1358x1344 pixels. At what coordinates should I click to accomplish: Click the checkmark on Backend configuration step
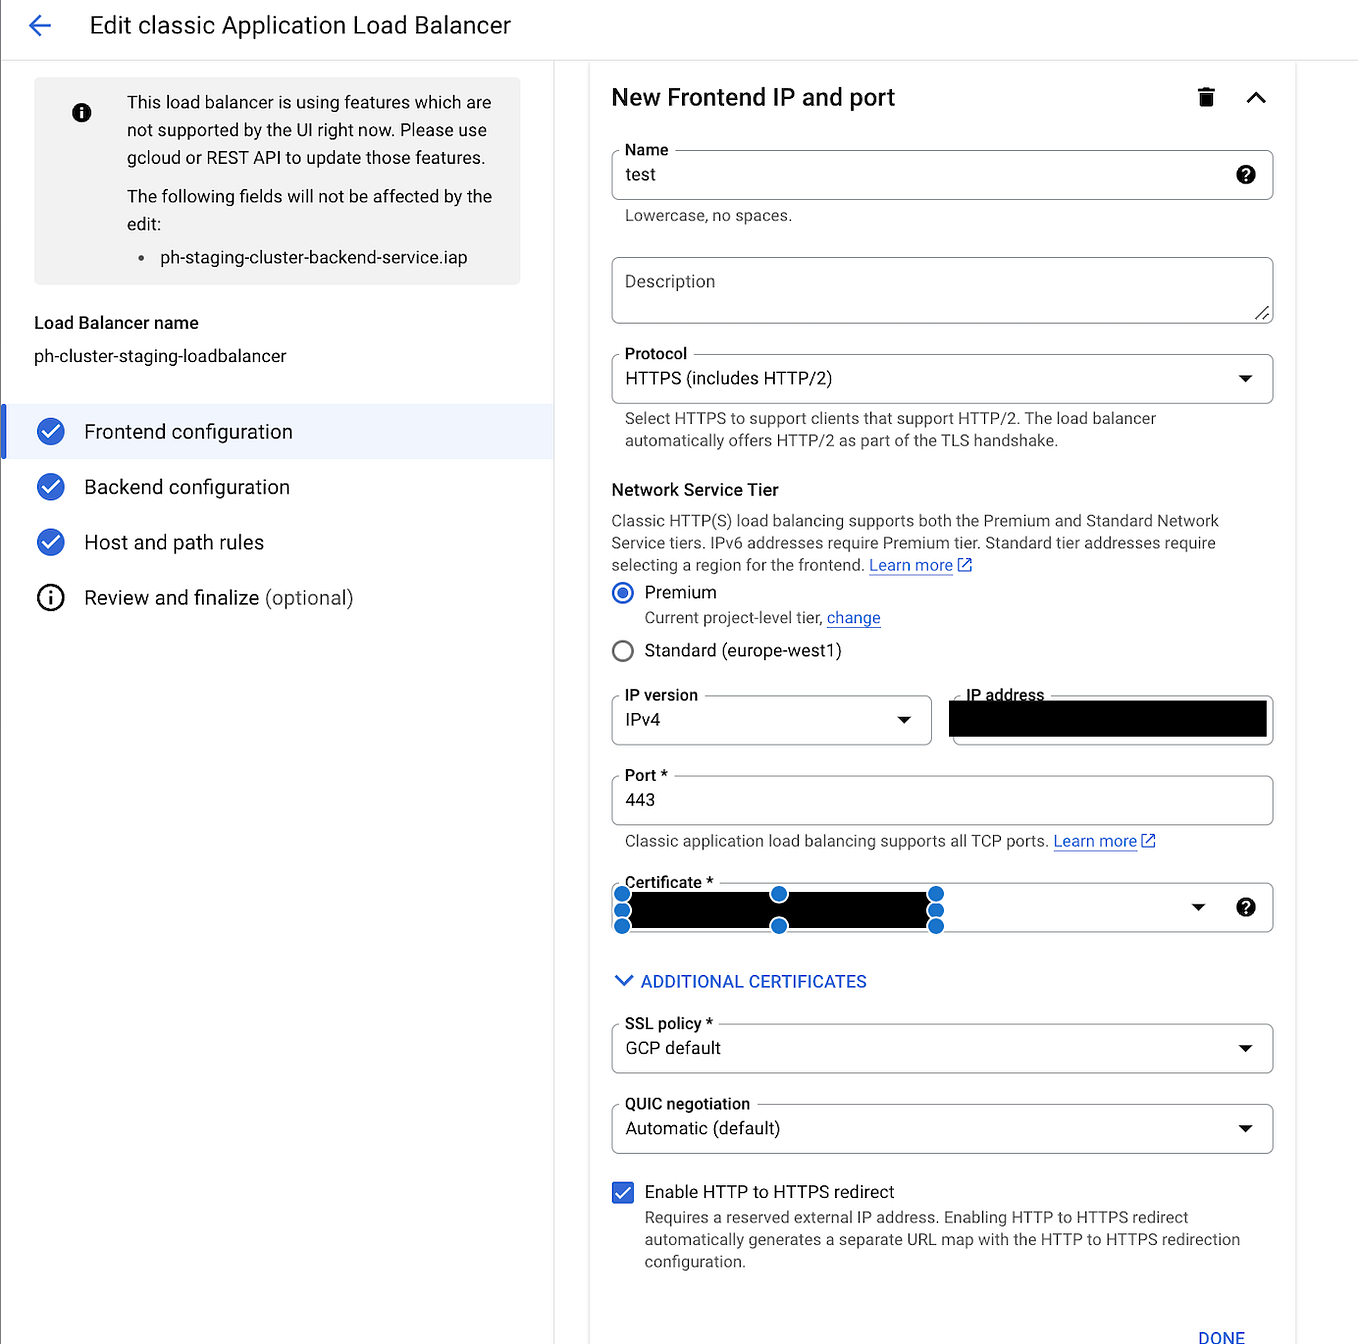51,487
